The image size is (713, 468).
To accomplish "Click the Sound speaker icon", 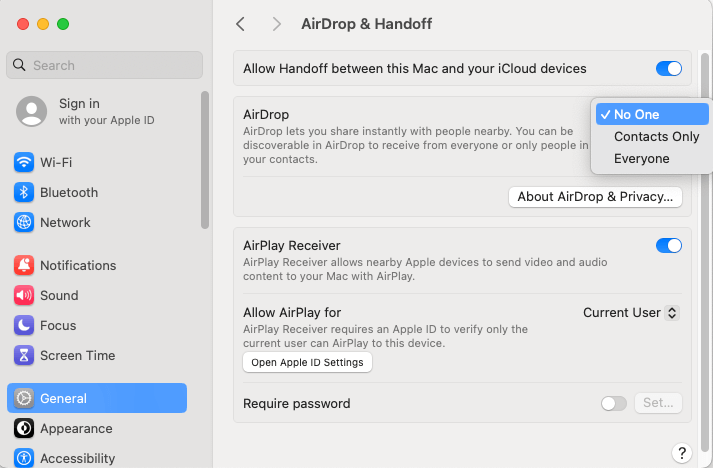I will (x=24, y=295).
